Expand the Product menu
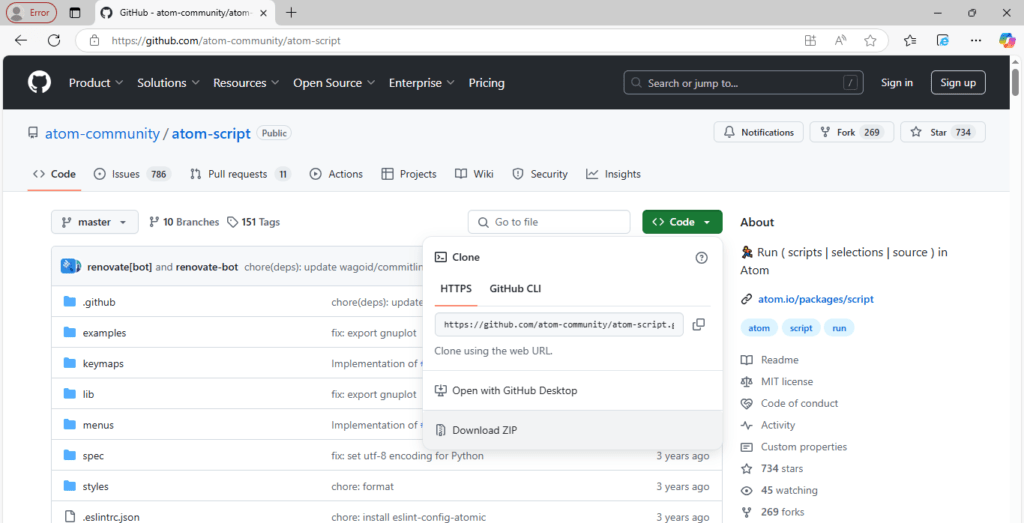Image resolution: width=1024 pixels, height=523 pixels. click(x=96, y=83)
